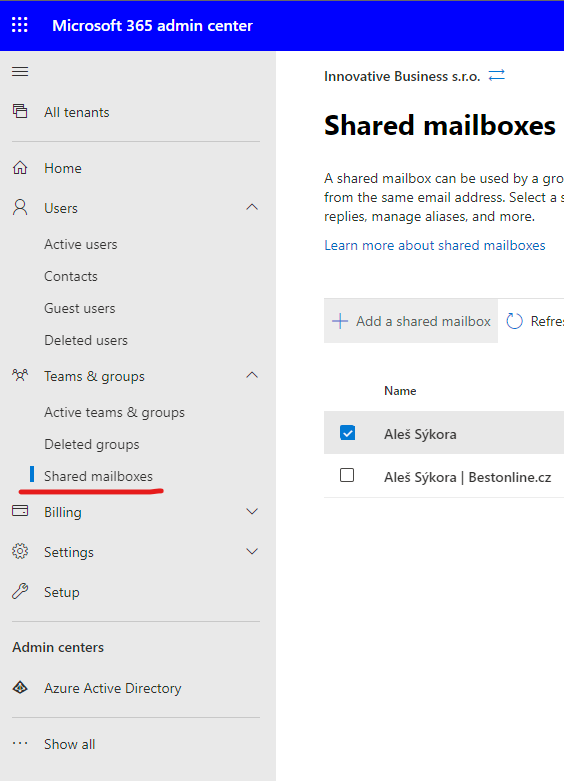Open Active teams & groups
This screenshot has width=564, height=781.
pyautogui.click(x=115, y=412)
